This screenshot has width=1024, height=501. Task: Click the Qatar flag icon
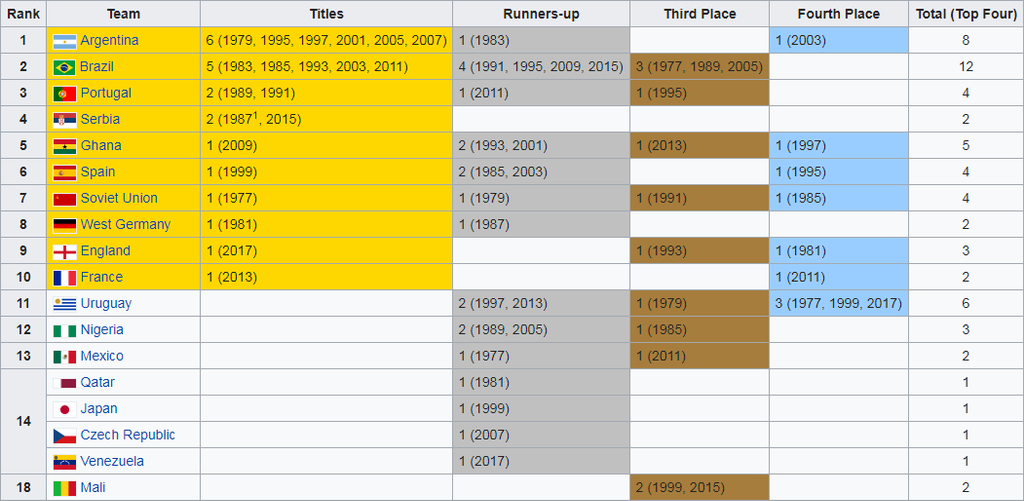pyautogui.click(x=65, y=383)
